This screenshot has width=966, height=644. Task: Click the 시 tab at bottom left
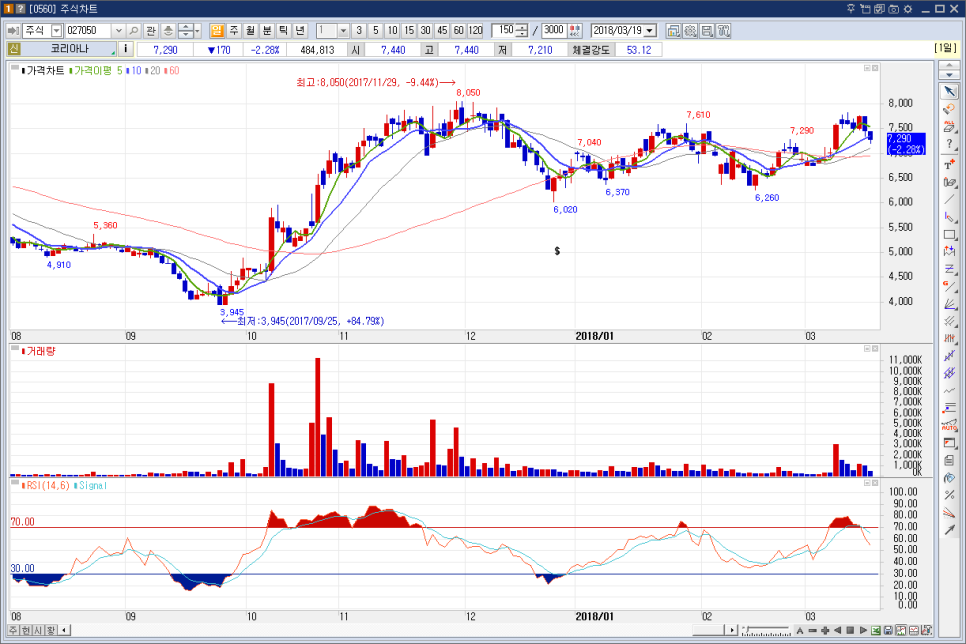[x=38, y=630]
